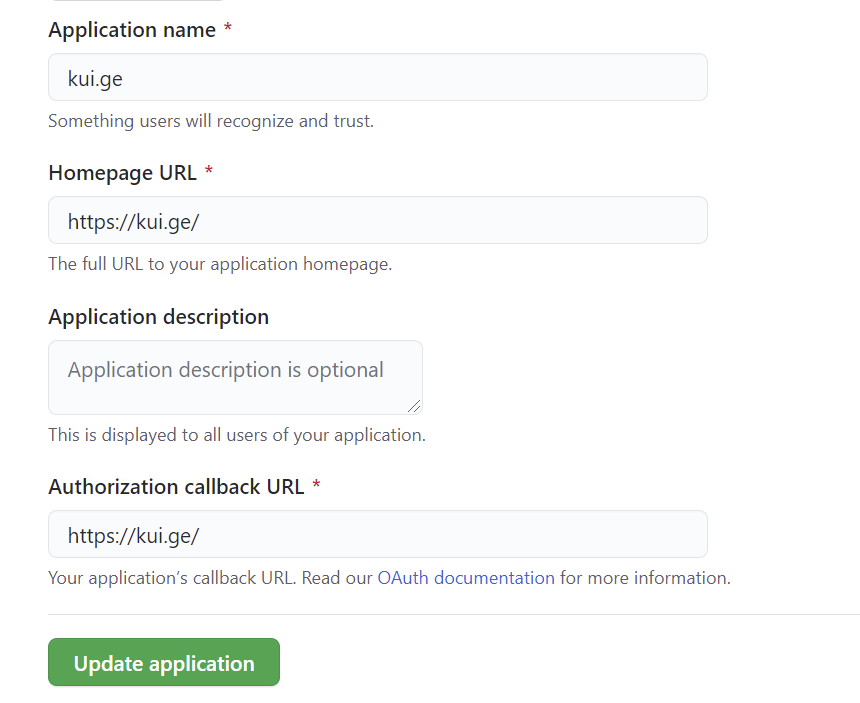Click the description textarea resize handle
This screenshot has height=703, width=860.
click(x=415, y=406)
